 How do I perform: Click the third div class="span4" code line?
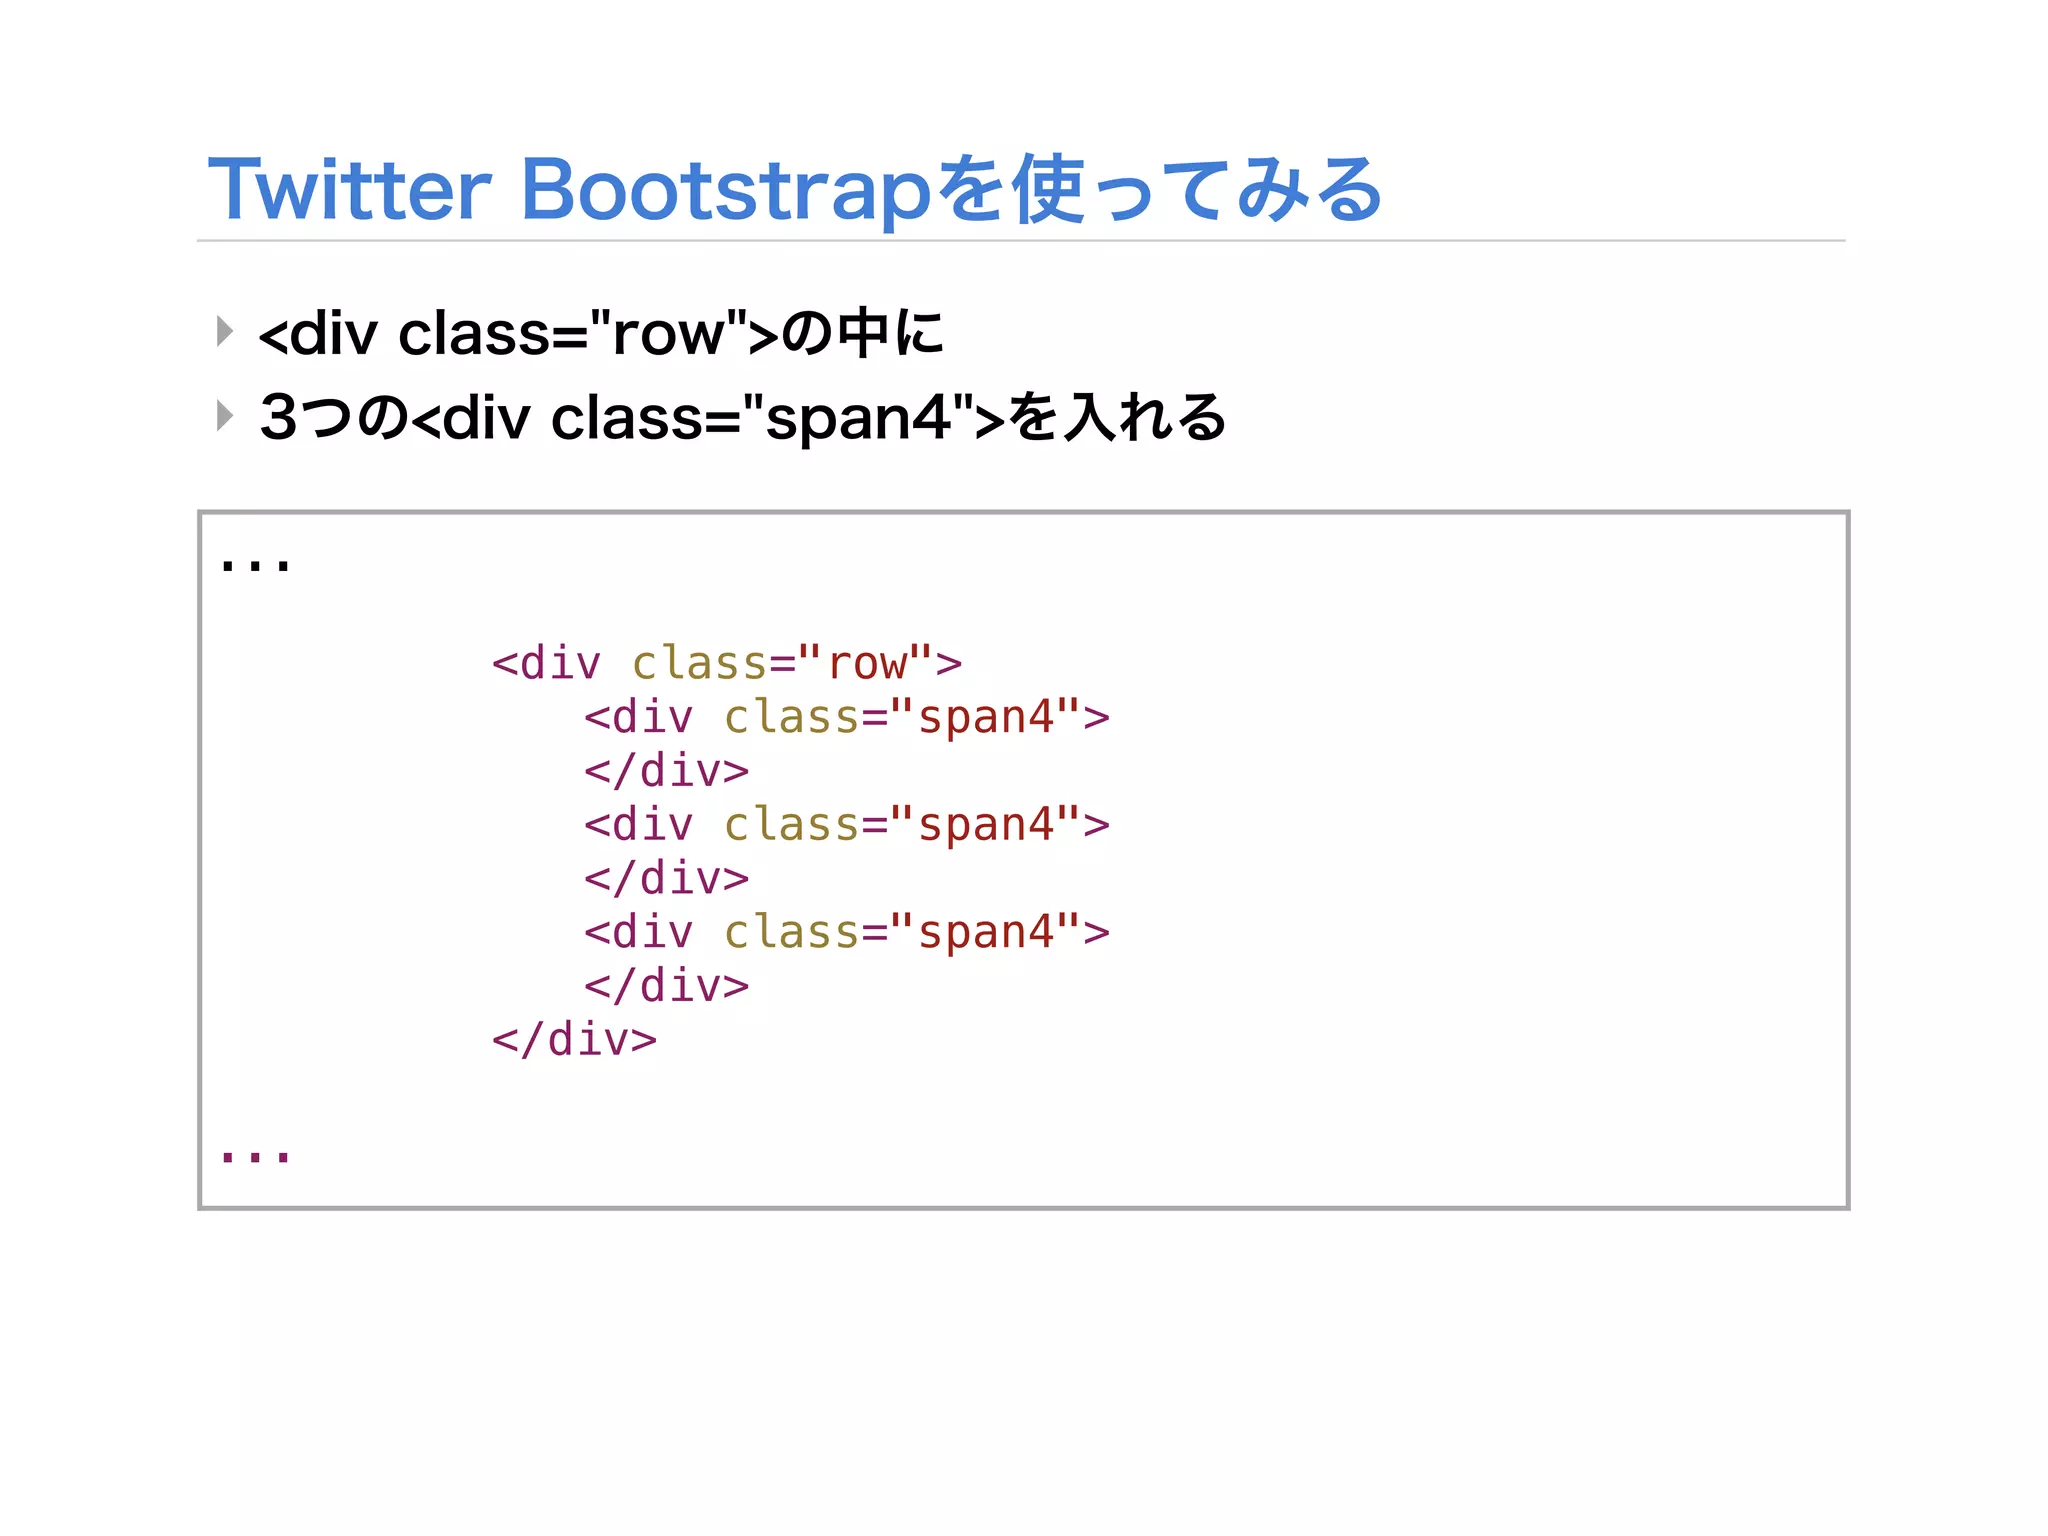pos(846,932)
